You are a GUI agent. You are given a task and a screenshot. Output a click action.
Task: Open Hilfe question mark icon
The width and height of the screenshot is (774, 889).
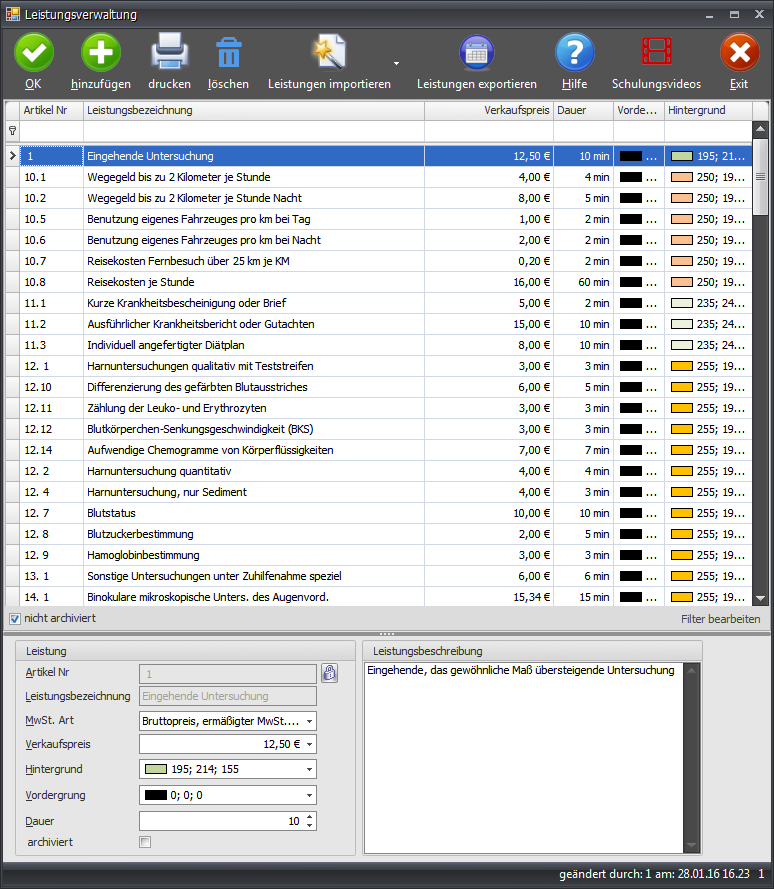click(x=574, y=52)
